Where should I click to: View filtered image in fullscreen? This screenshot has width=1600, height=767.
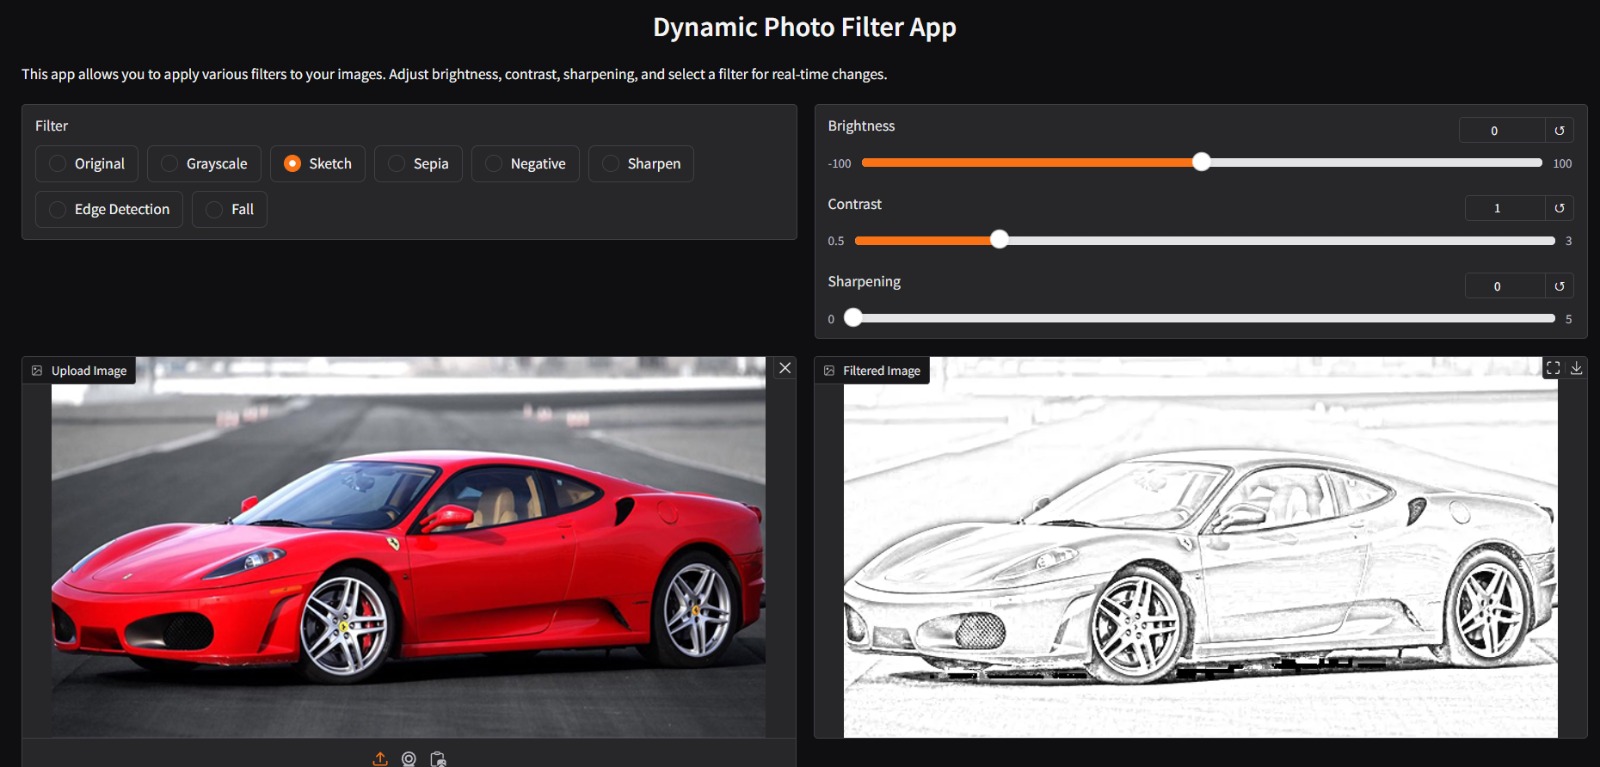[1553, 368]
